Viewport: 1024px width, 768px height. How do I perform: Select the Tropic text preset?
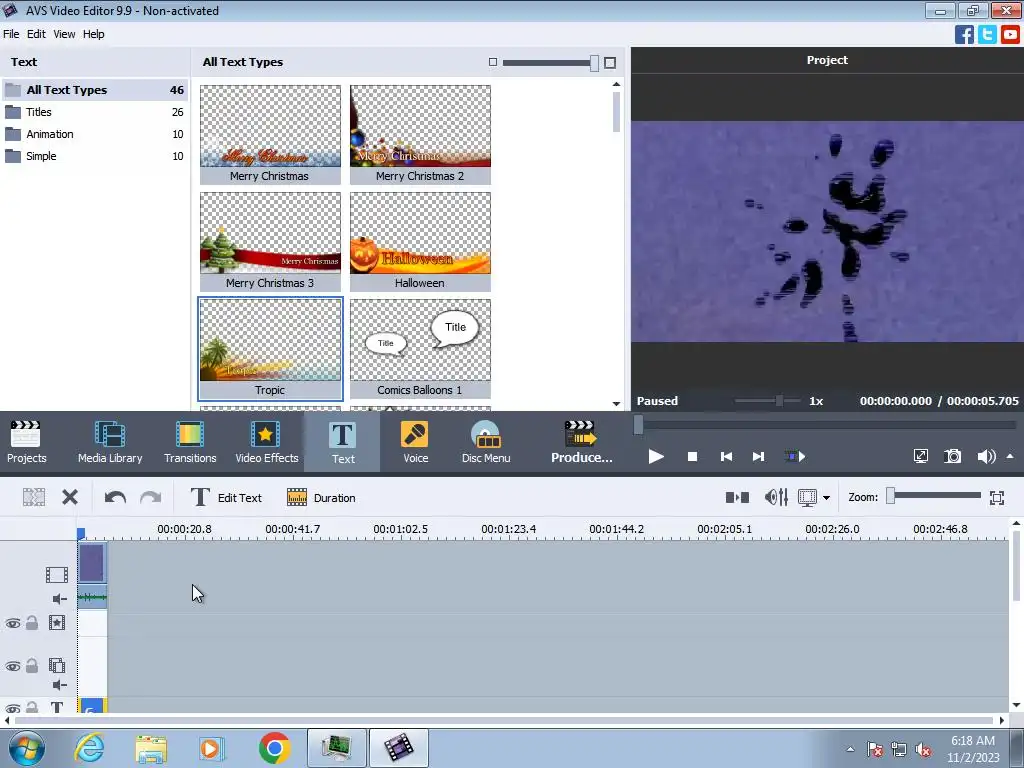[x=270, y=349]
